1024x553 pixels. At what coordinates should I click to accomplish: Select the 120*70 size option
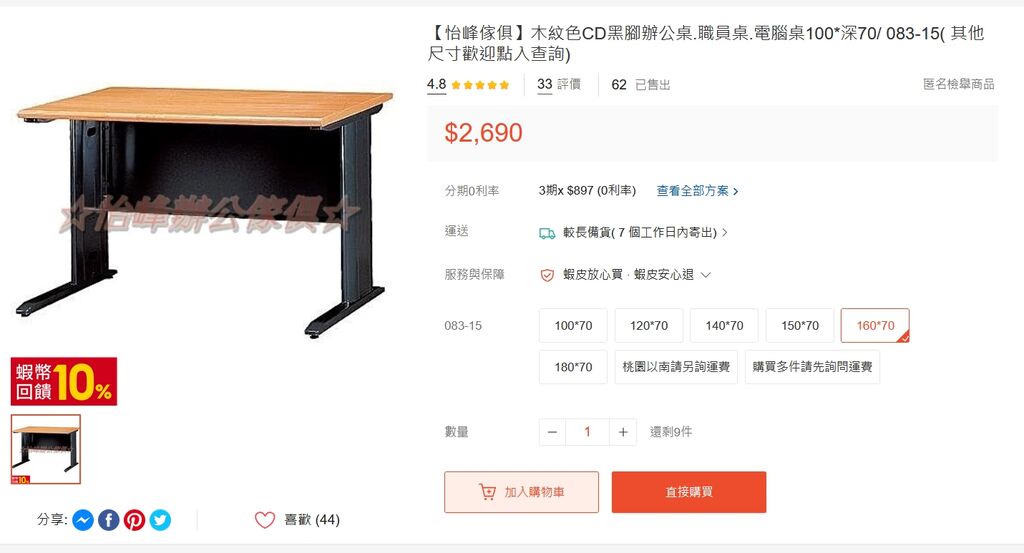(x=648, y=325)
